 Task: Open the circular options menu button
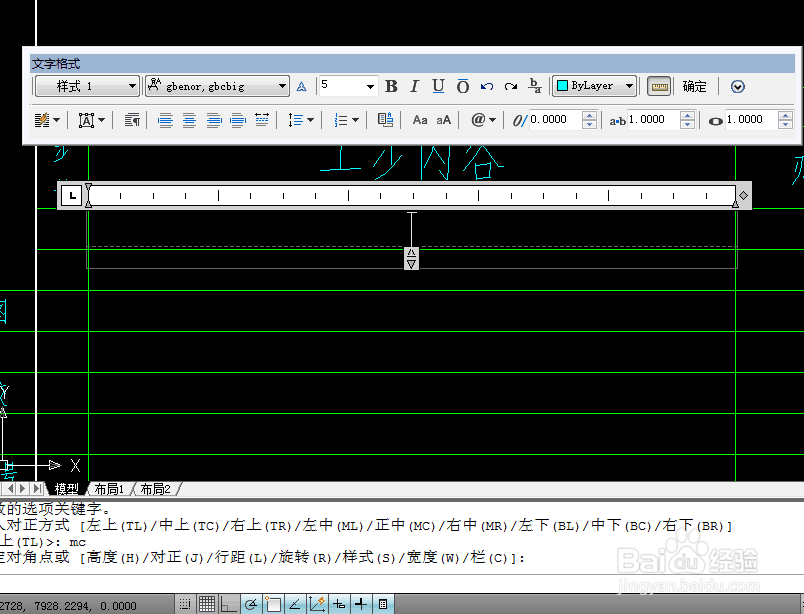(737, 86)
